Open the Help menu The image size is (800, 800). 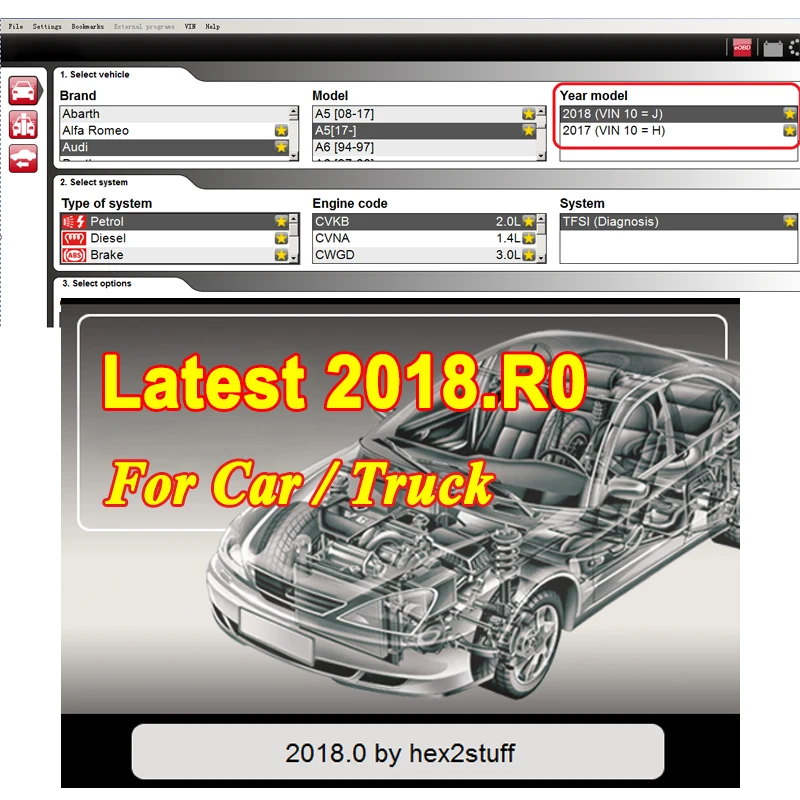[212, 27]
